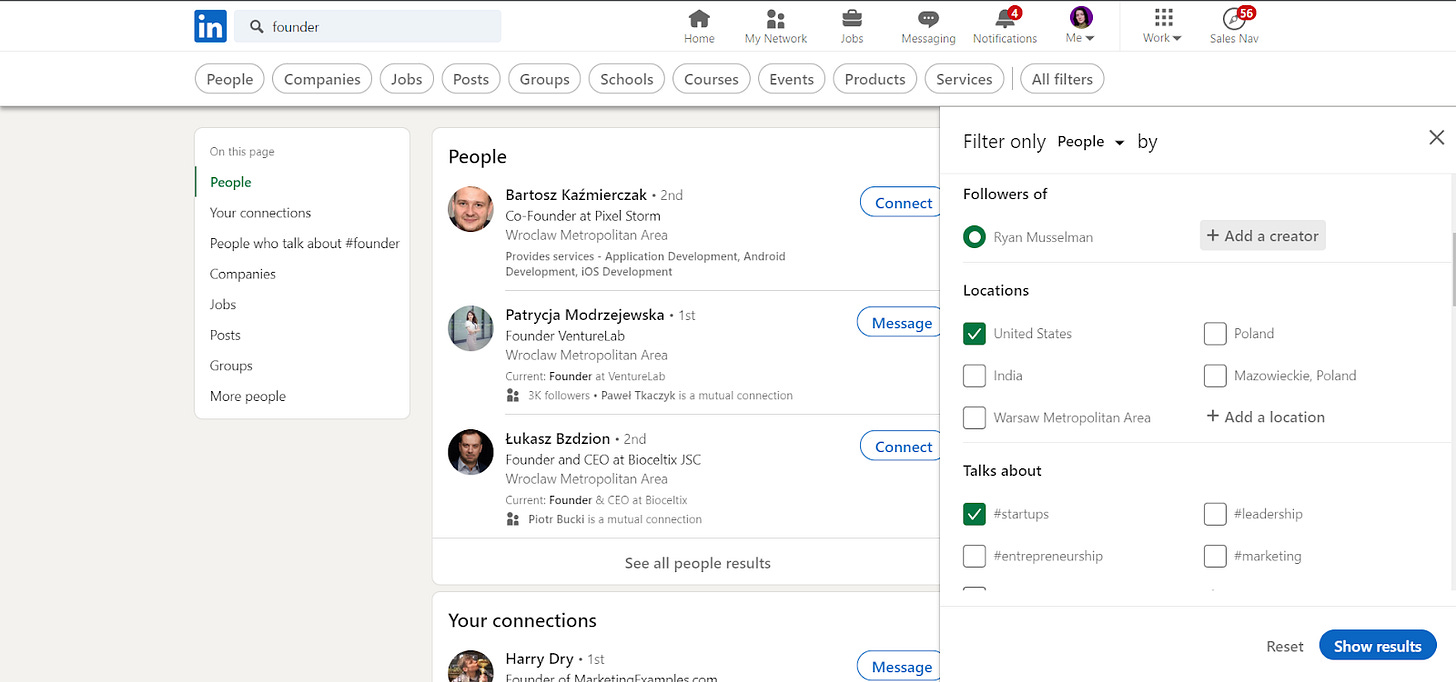The image size is (1456, 682).
Task: Close the filter panel with X
Action: (x=1436, y=138)
